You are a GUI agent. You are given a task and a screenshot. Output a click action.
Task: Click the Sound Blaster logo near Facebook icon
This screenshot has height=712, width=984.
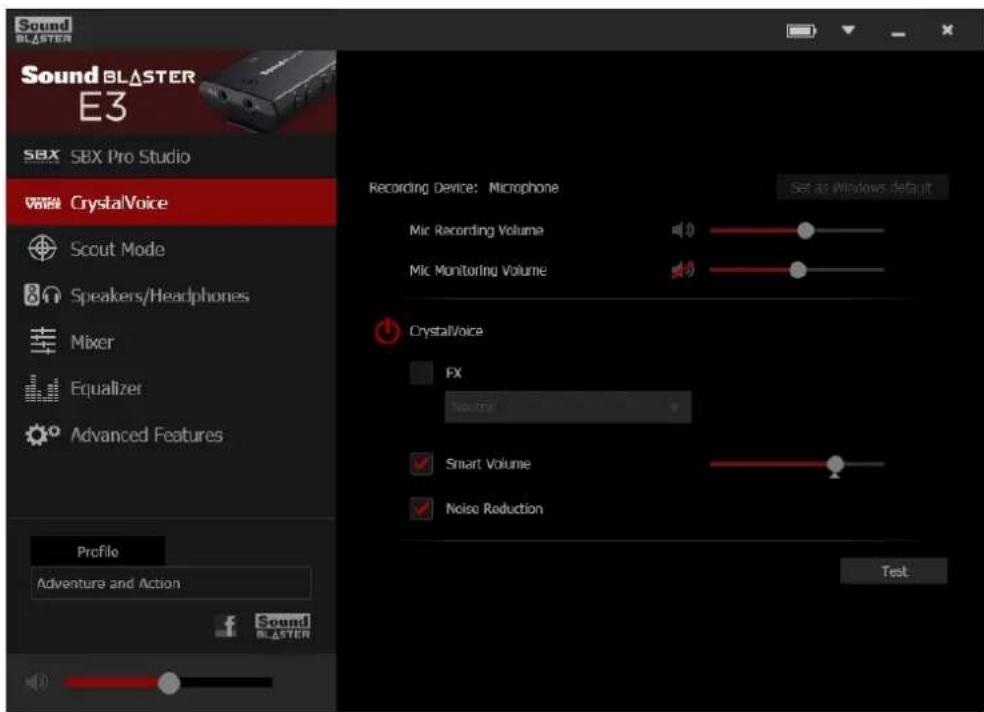(x=282, y=627)
